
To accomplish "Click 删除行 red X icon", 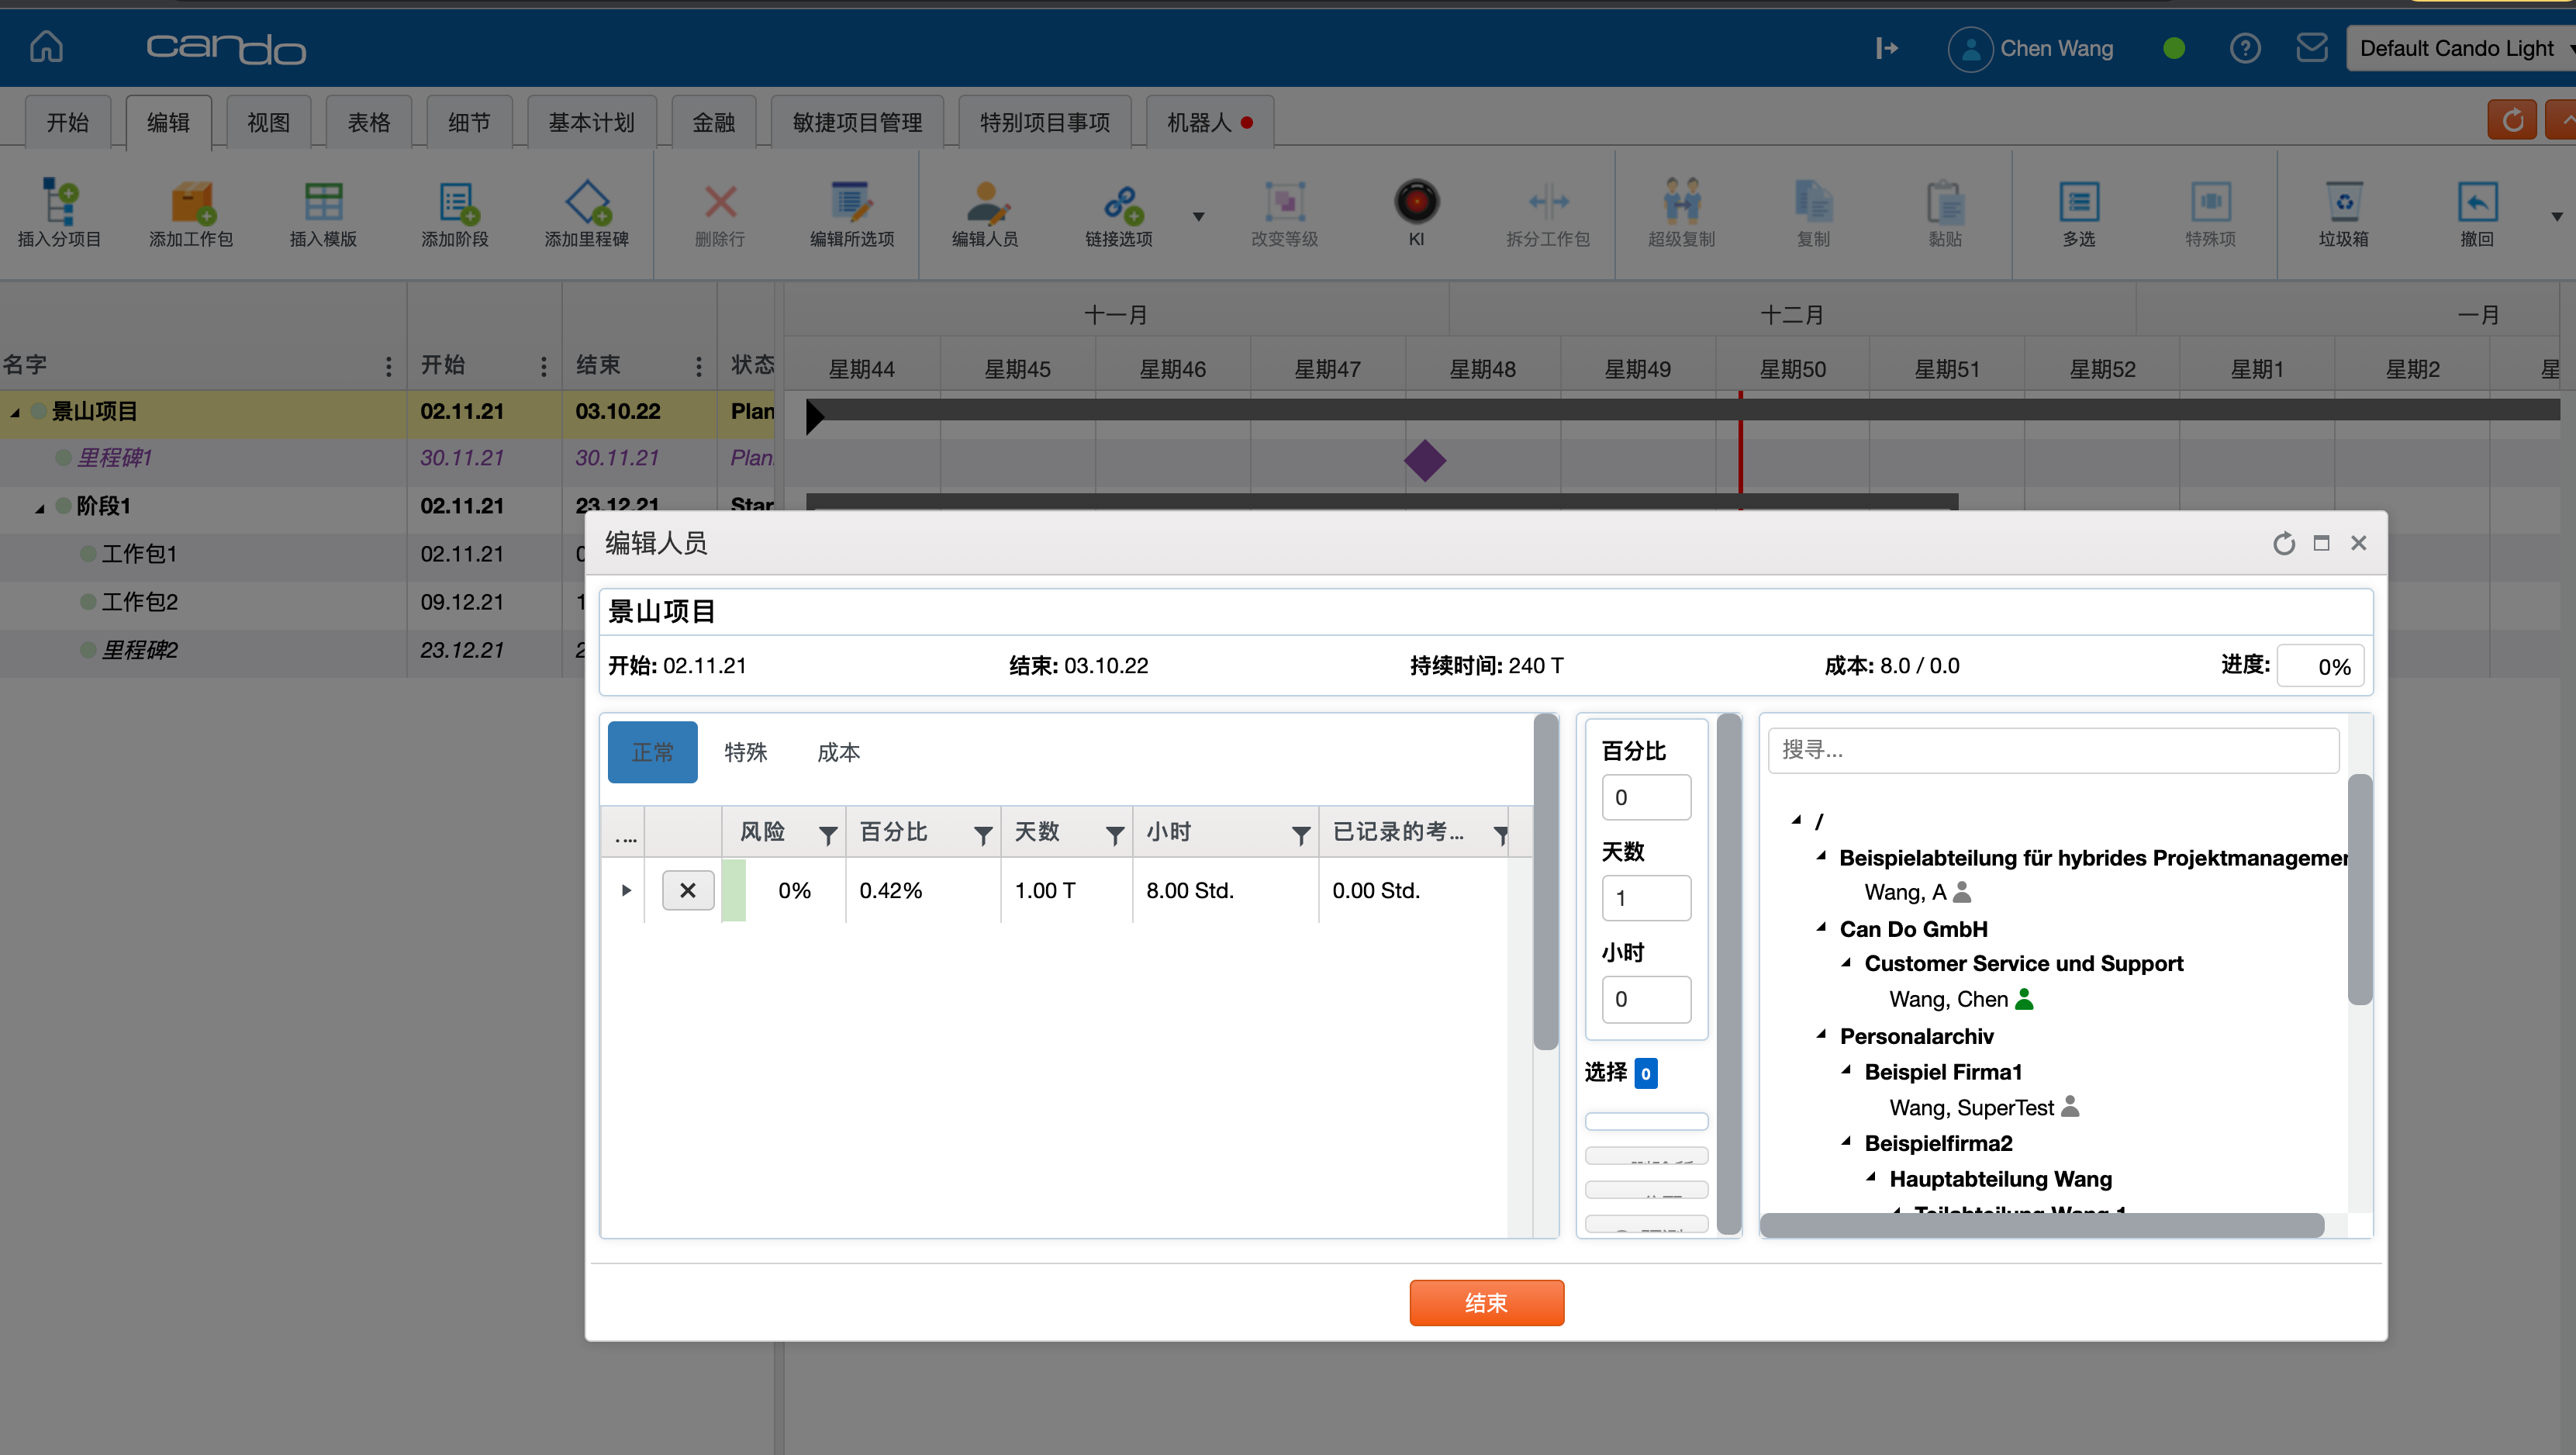I will click(x=720, y=203).
